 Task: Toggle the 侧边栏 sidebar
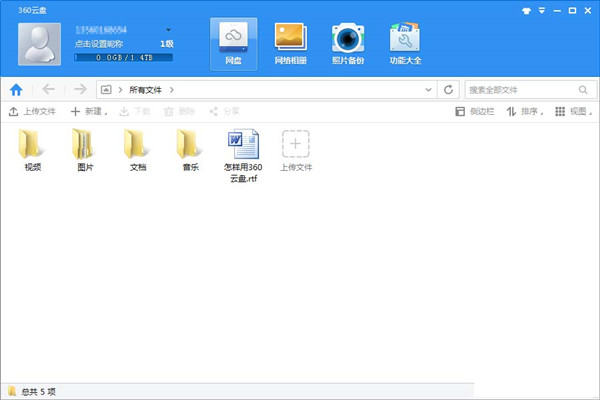point(475,111)
